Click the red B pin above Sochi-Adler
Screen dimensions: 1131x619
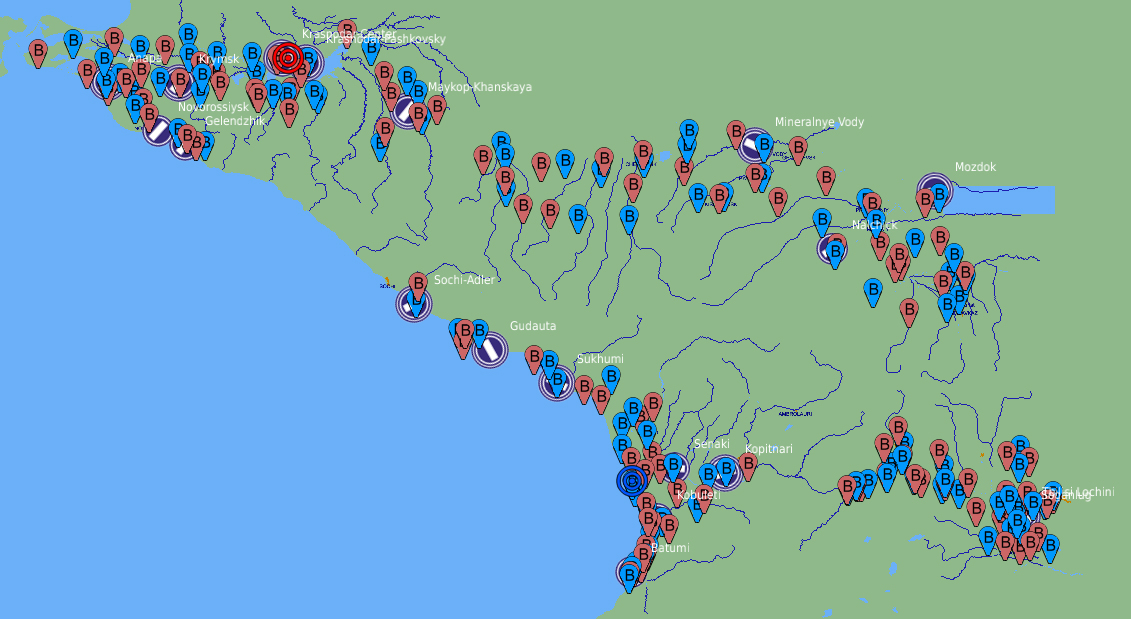[418, 284]
